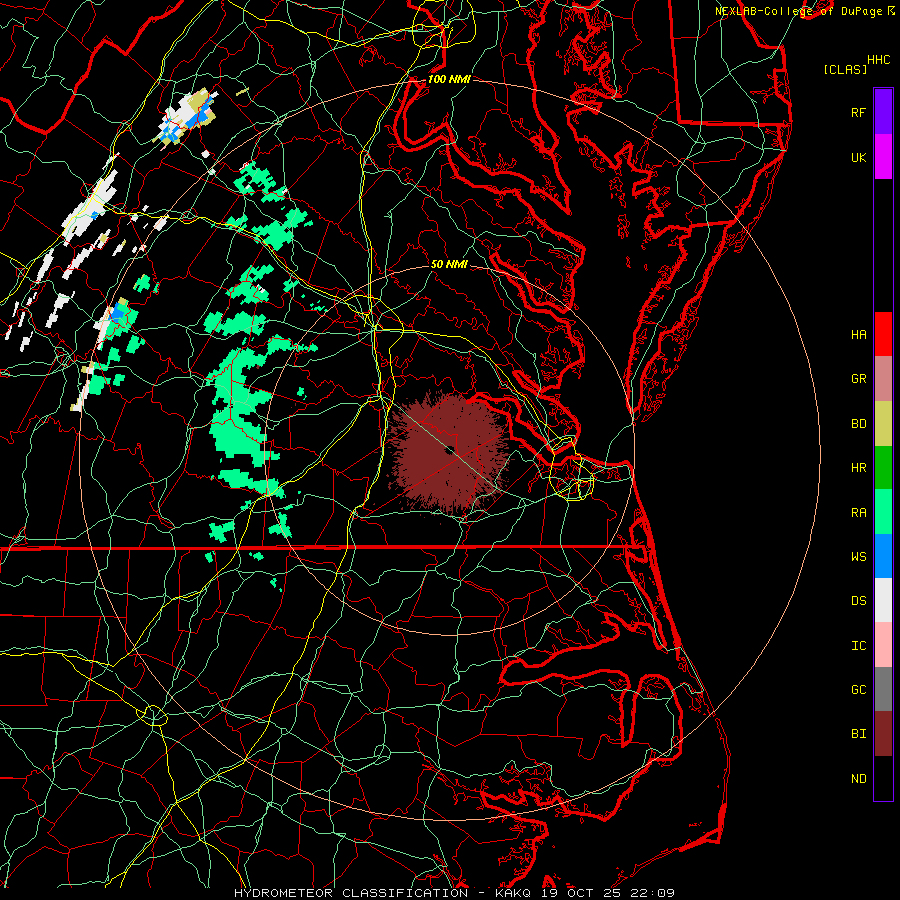Click the HHC product label
The height and width of the screenshot is (900, 900).
click(878, 60)
